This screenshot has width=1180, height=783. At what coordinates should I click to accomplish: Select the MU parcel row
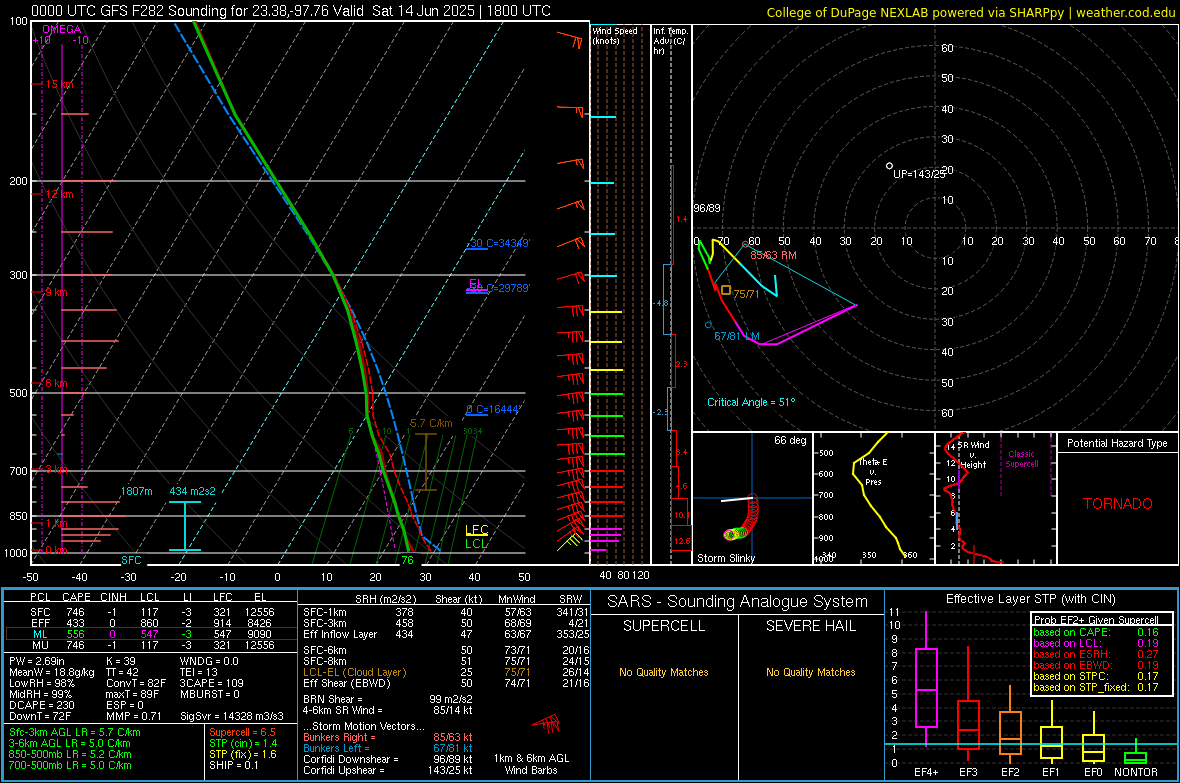pyautogui.click(x=151, y=645)
